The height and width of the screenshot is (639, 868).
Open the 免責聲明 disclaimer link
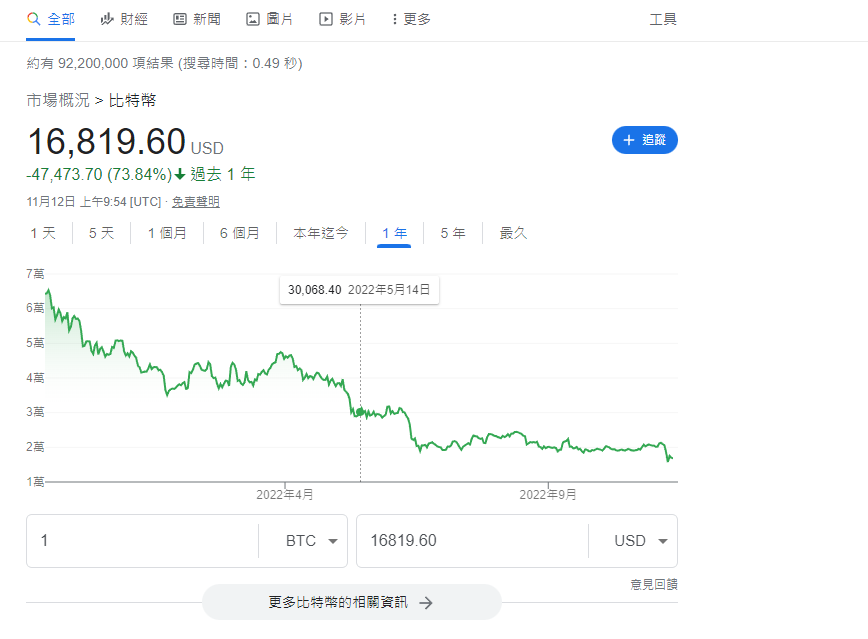pyautogui.click(x=196, y=201)
